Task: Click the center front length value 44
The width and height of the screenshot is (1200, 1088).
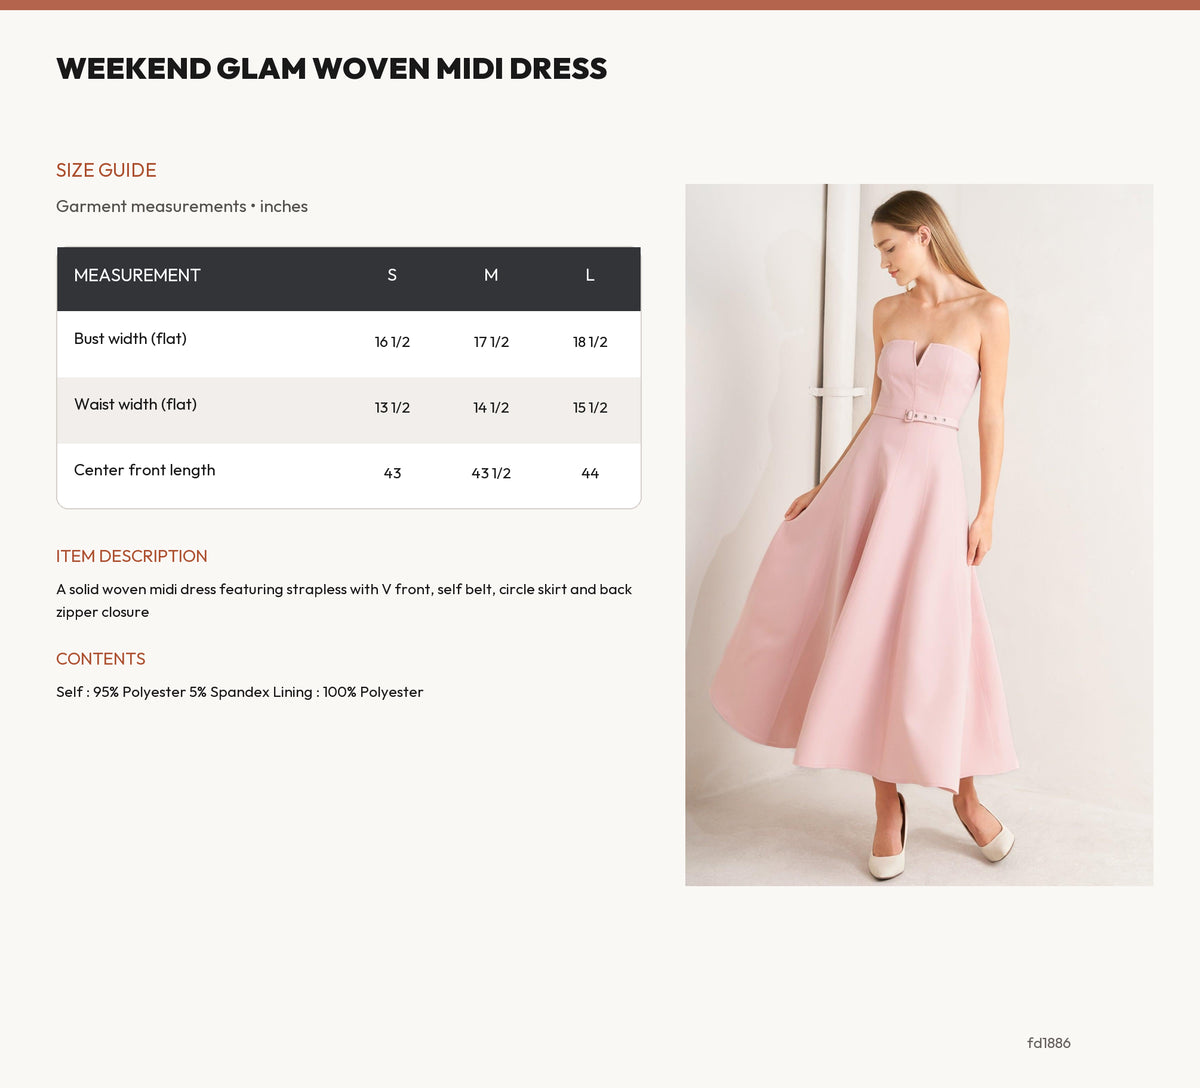Action: [x=590, y=473]
